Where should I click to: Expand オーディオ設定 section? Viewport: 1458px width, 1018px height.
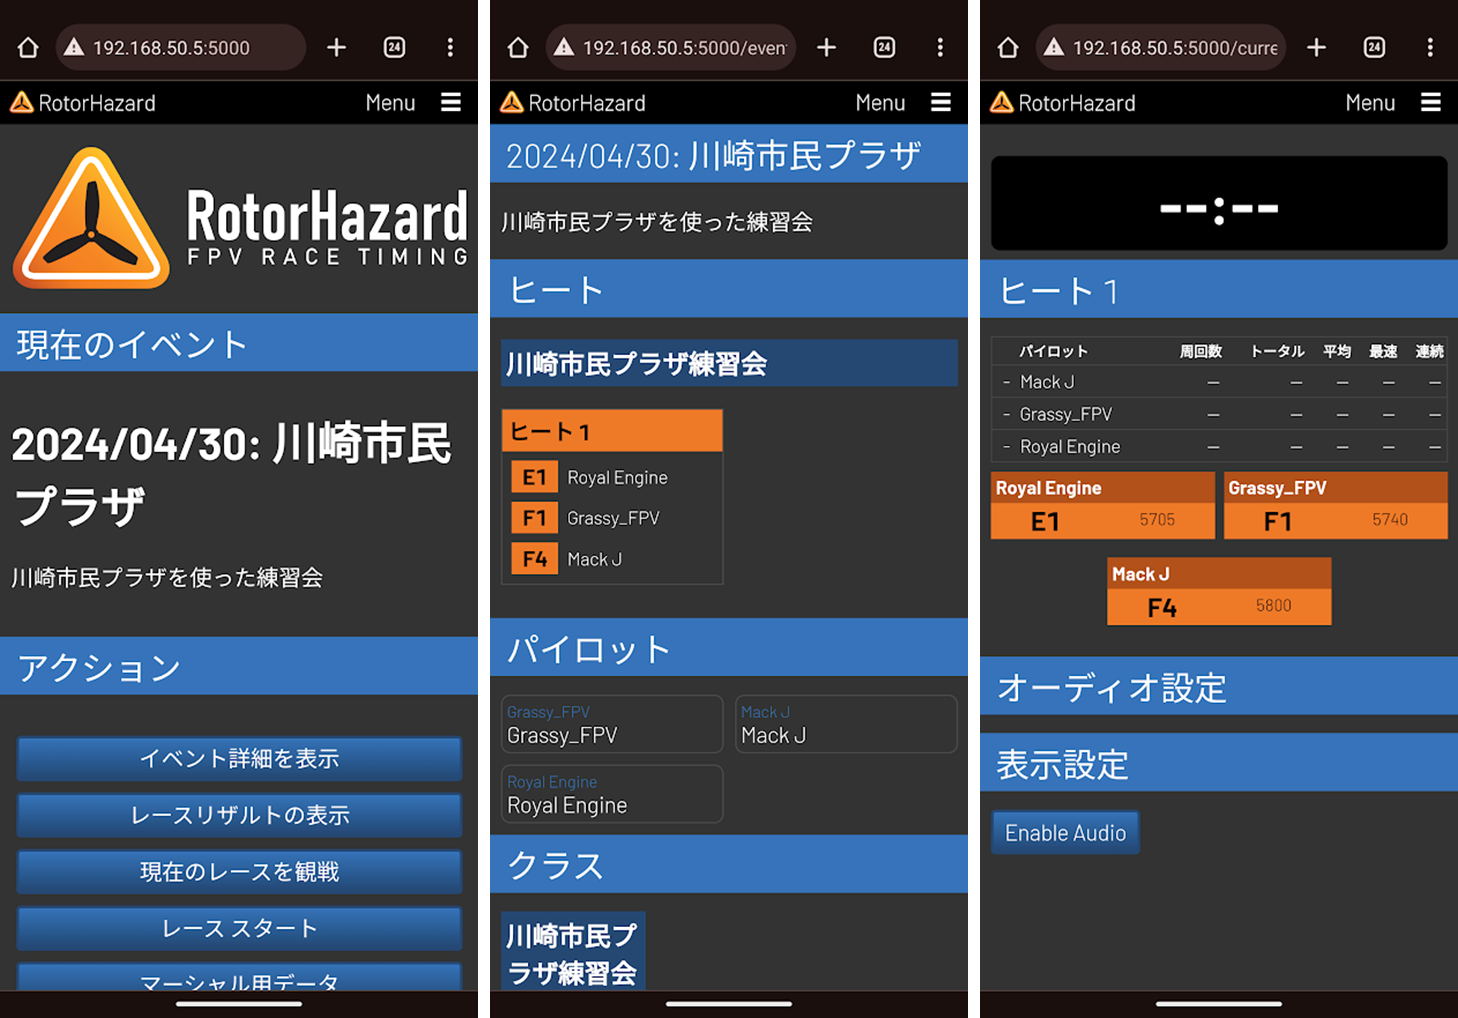pyautogui.click(x=1219, y=686)
